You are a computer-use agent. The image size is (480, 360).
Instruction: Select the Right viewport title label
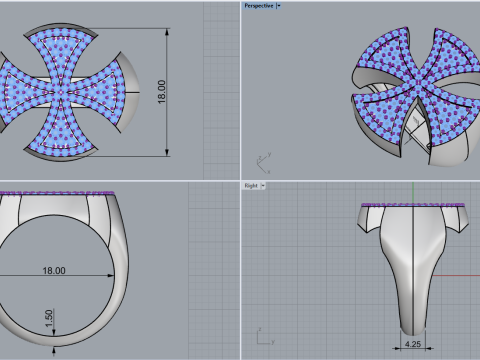pos(251,186)
